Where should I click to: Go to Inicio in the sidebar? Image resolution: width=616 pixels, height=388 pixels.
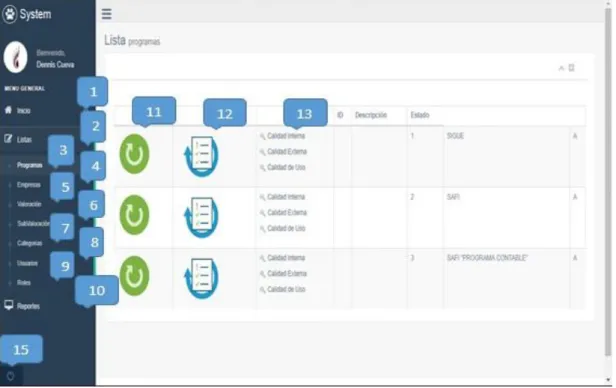coord(23,111)
